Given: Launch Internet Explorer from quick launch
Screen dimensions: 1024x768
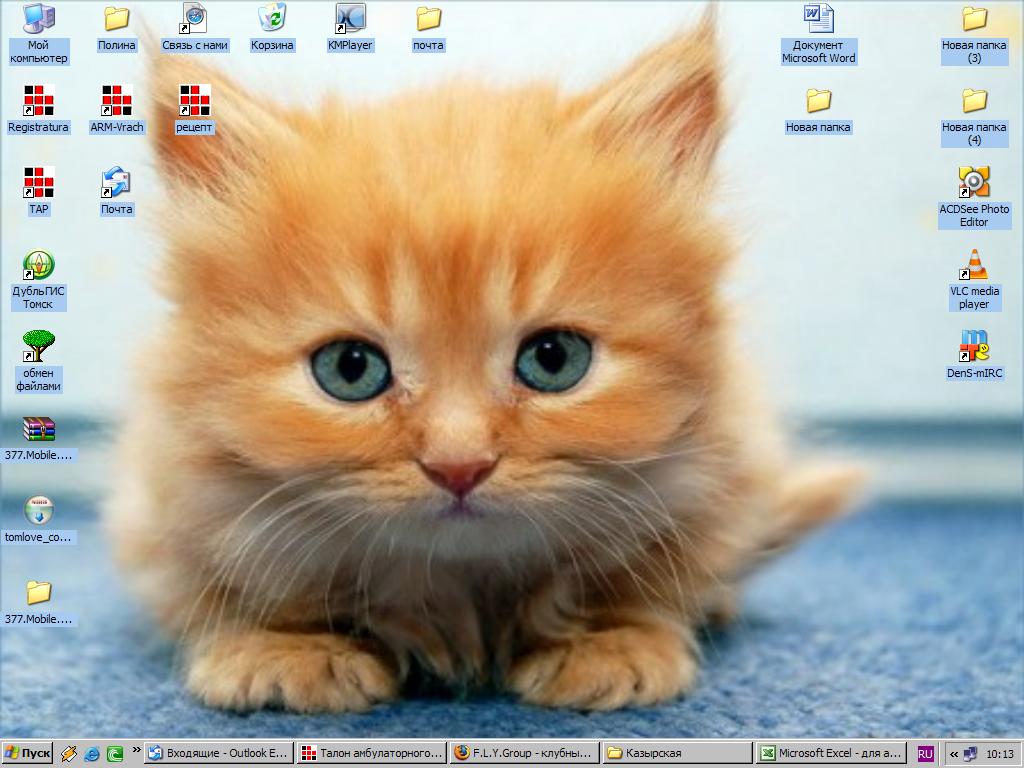Looking at the screenshot, I should tap(92, 754).
